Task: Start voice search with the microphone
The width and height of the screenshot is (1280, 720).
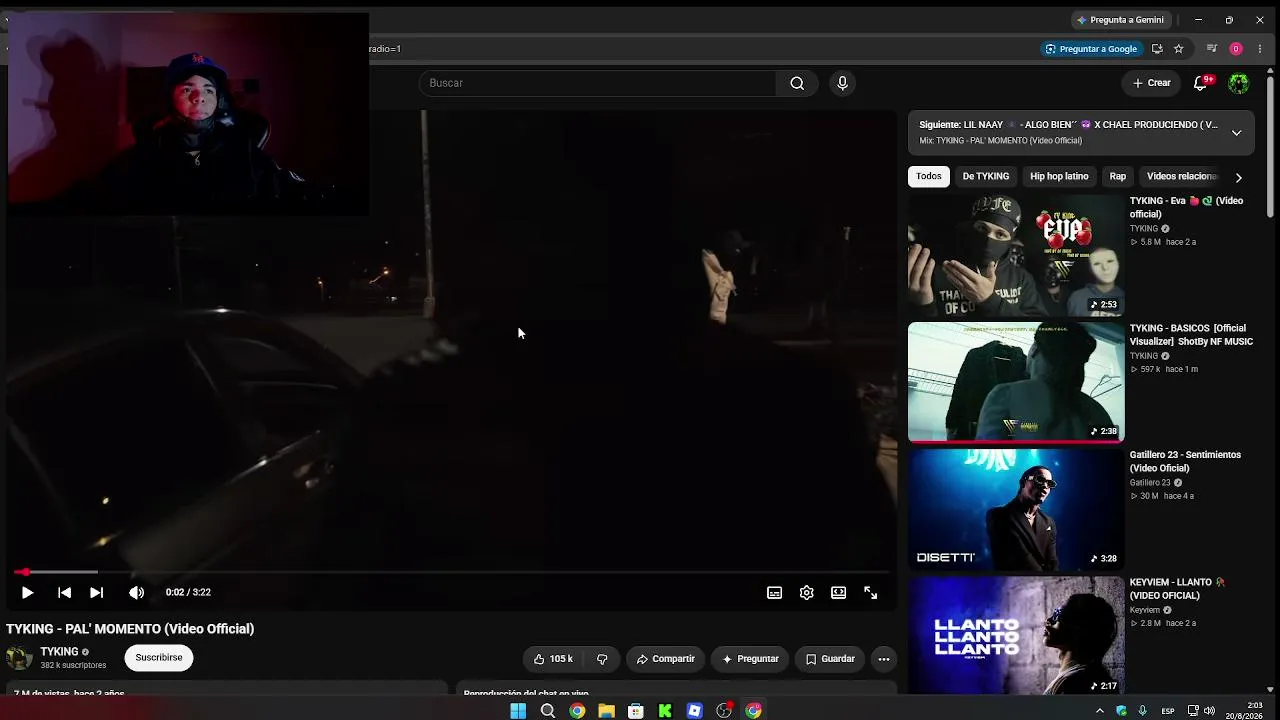Action: (842, 83)
